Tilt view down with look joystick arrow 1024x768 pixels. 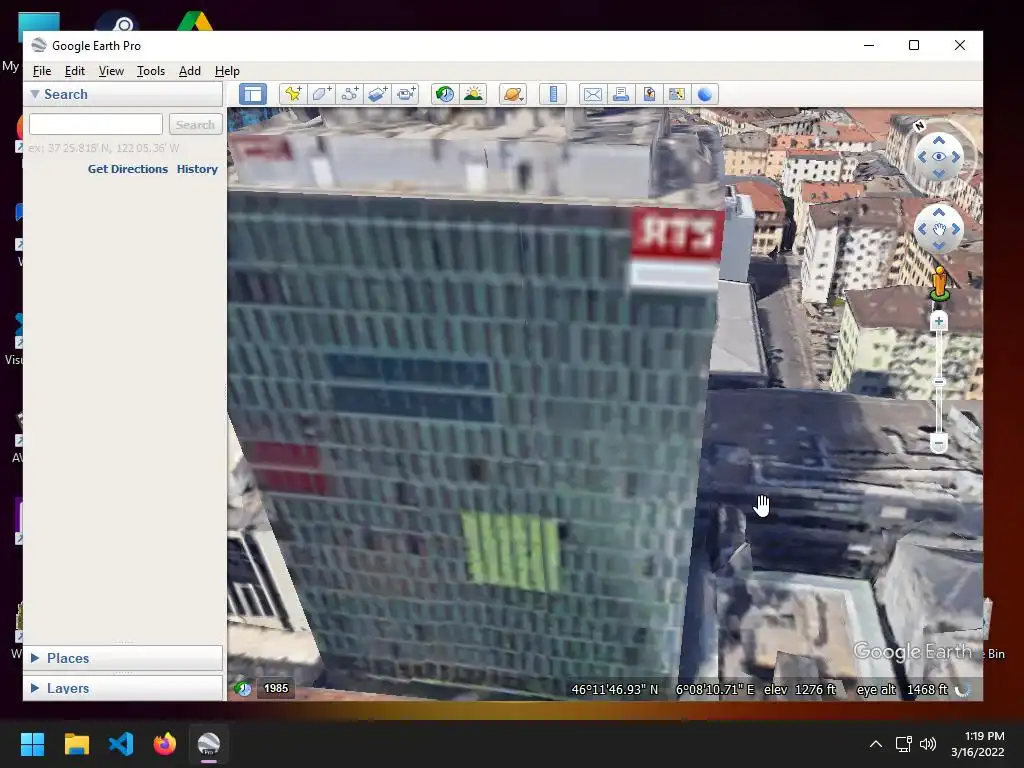[938, 174]
